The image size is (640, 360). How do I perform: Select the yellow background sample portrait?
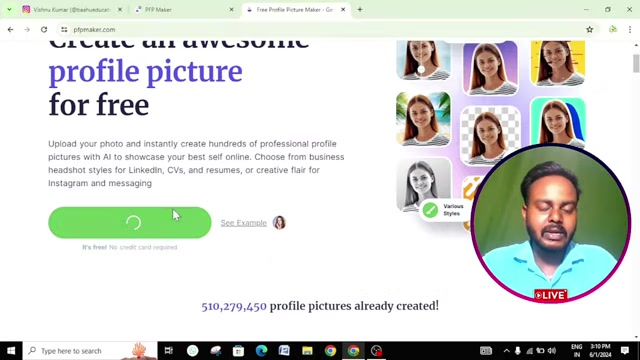(x=558, y=63)
